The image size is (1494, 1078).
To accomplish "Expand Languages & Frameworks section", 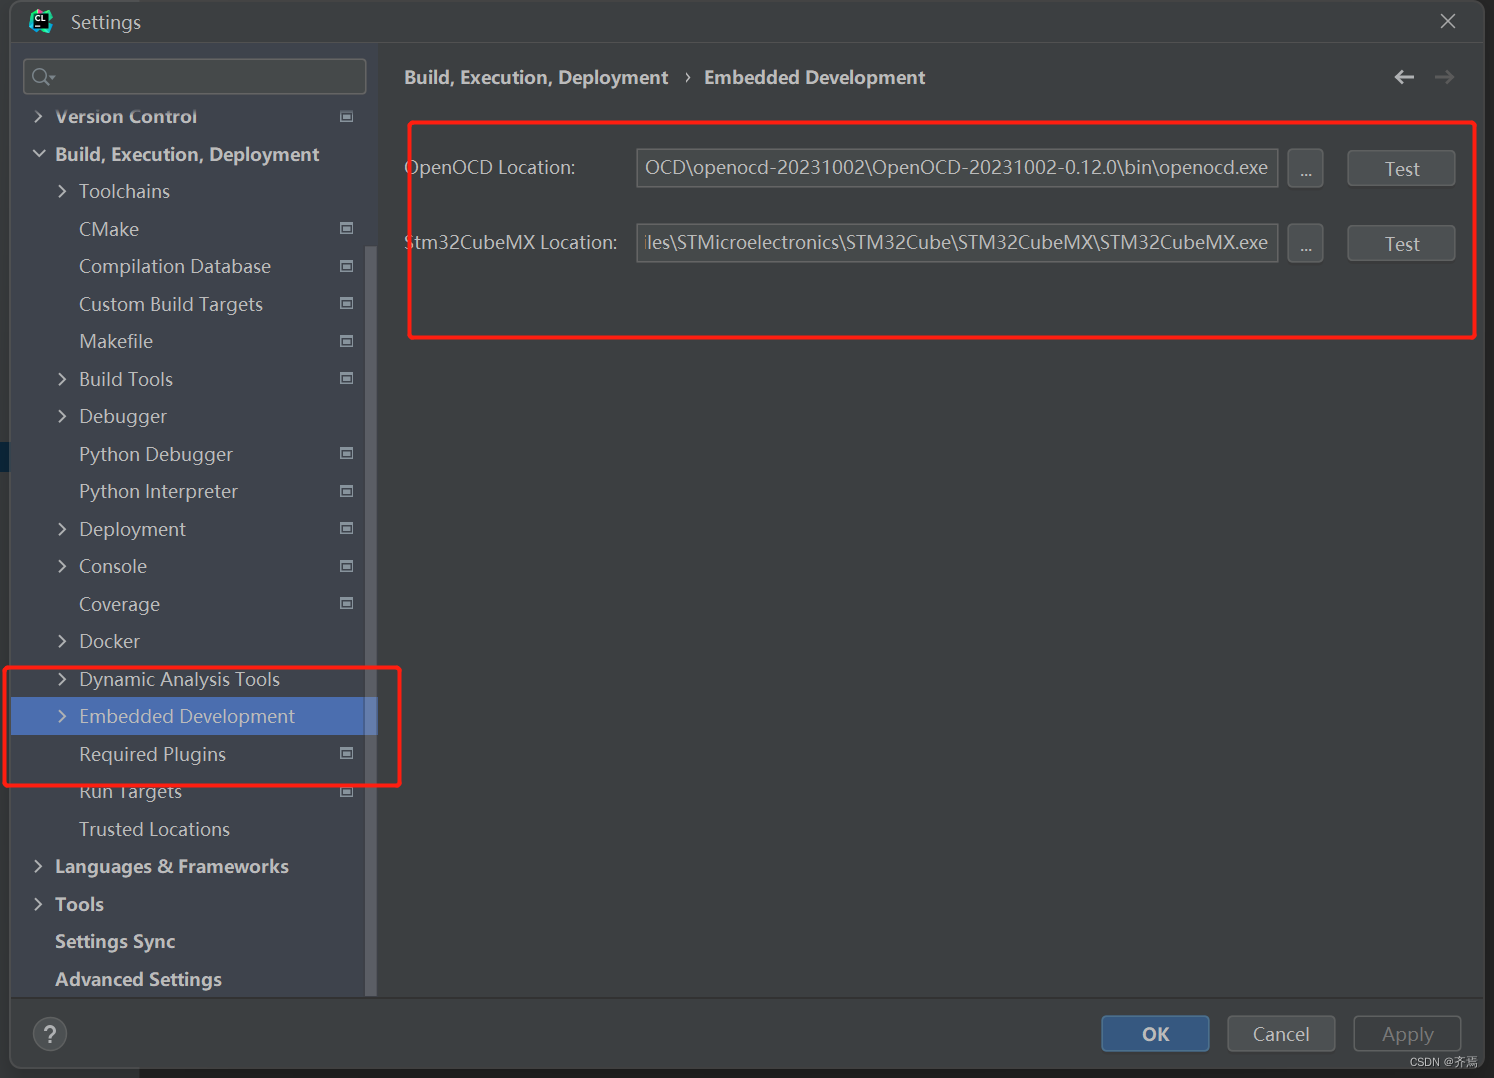I will pyautogui.click(x=38, y=866).
